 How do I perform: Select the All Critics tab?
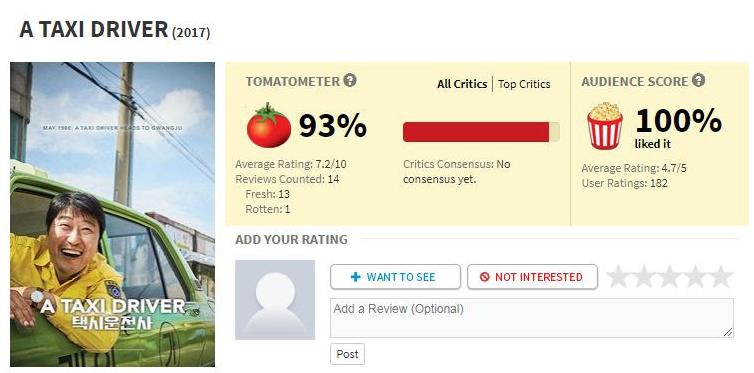462,84
